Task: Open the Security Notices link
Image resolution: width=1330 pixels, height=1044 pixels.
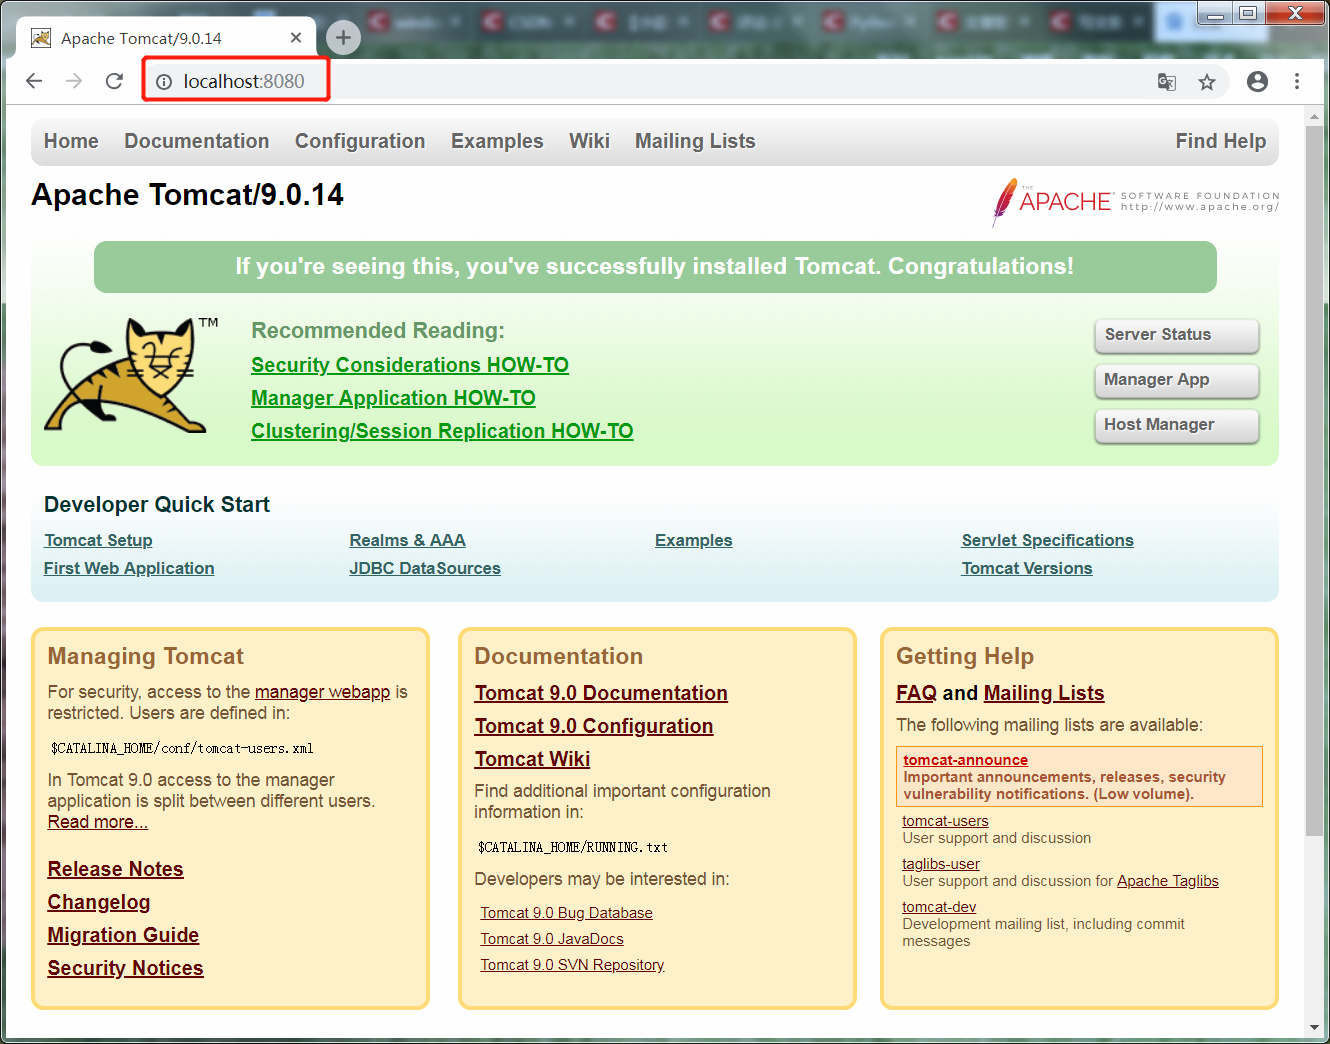Action: [126, 968]
